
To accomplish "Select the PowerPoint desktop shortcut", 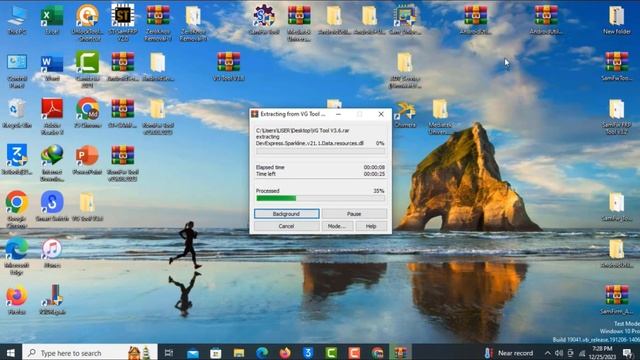I will pyautogui.click(x=87, y=160).
